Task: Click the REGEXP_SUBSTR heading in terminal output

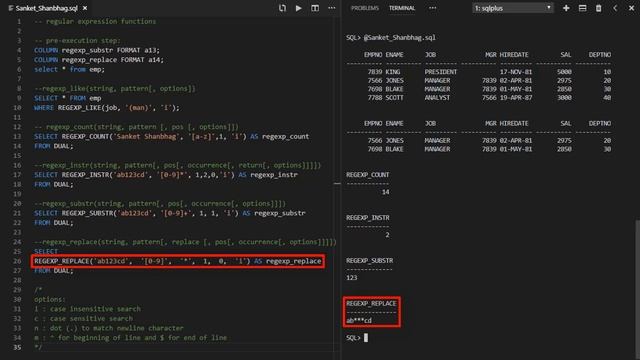Action: (369, 260)
